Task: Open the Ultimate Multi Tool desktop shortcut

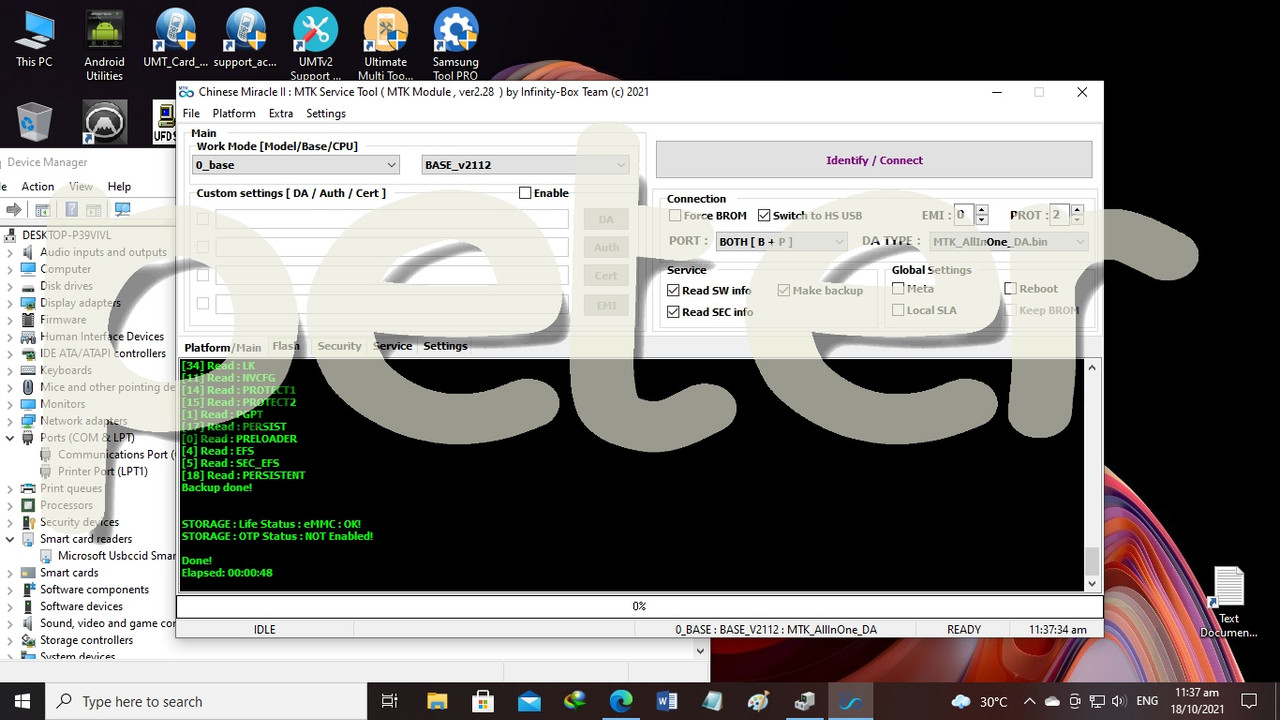Action: pos(386,45)
